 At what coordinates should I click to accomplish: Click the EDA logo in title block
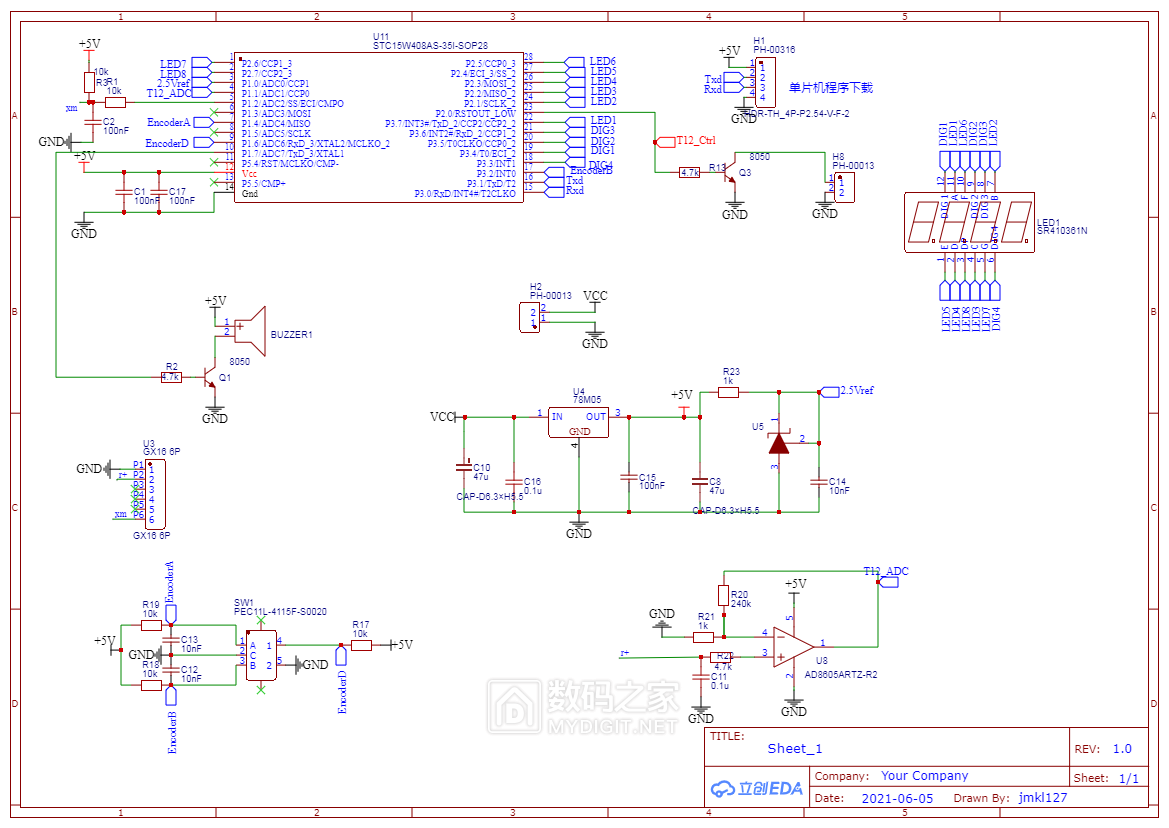(756, 788)
